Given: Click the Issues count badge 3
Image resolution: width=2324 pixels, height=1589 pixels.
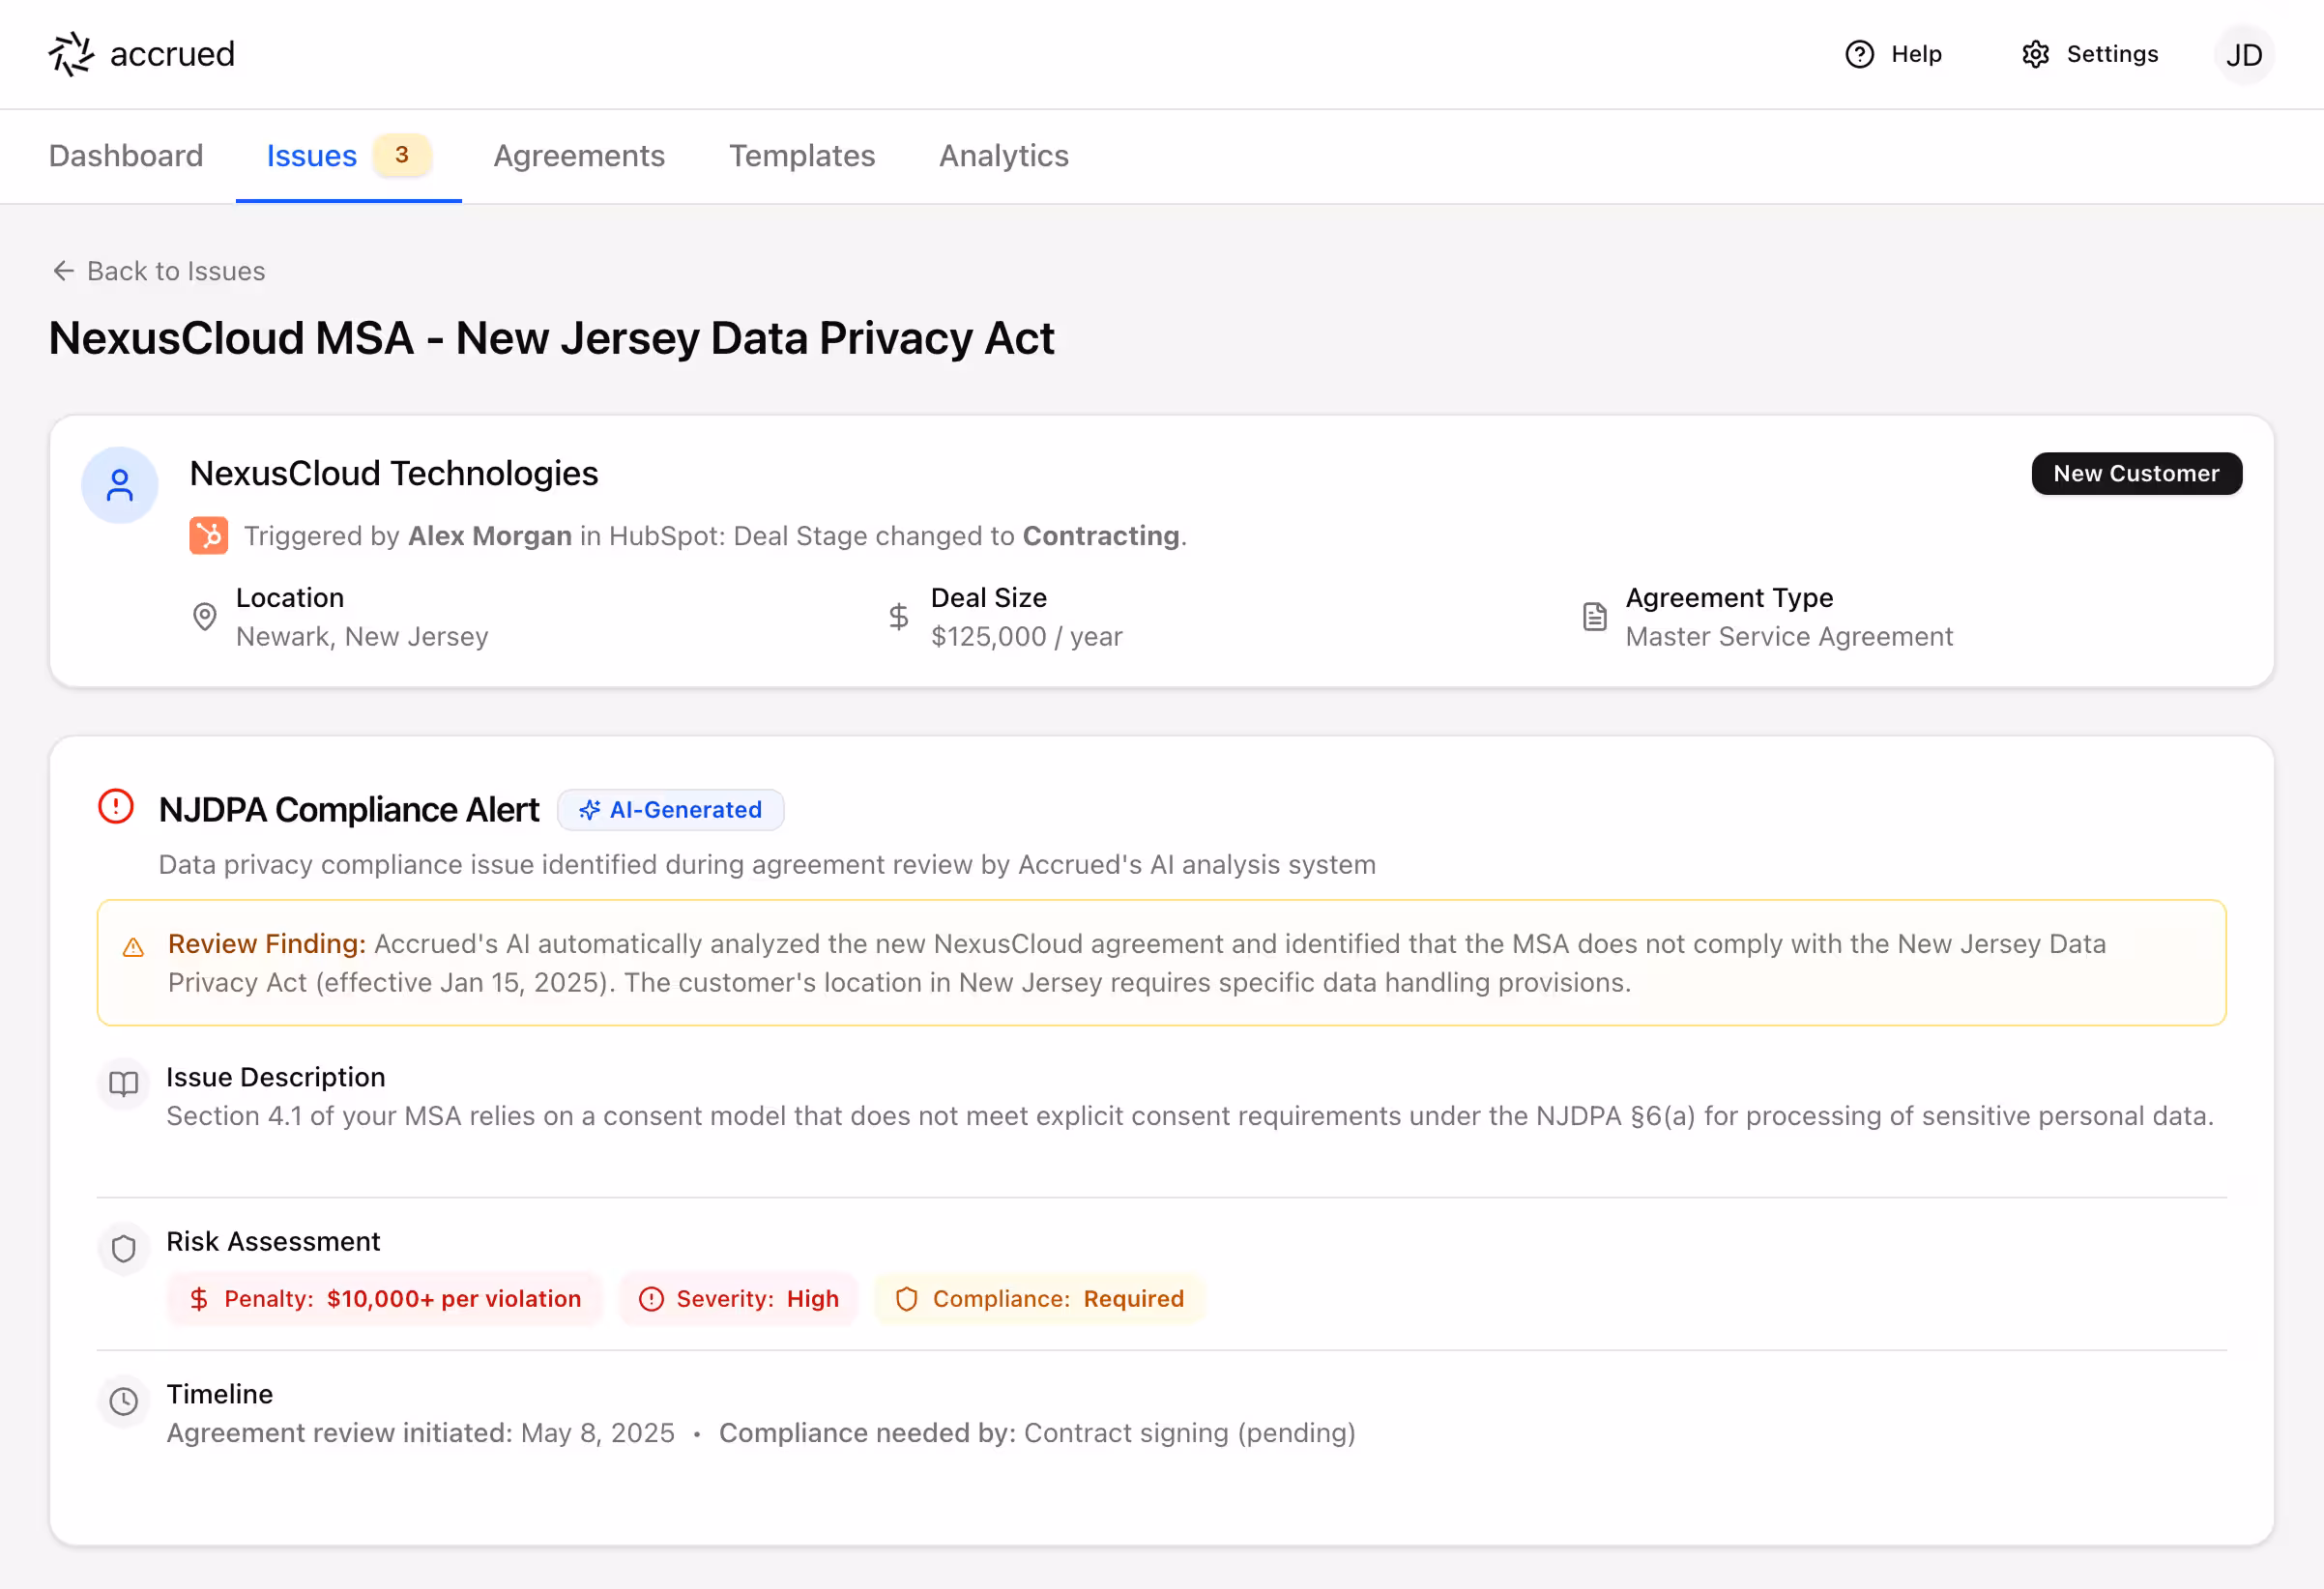Looking at the screenshot, I should [402, 155].
